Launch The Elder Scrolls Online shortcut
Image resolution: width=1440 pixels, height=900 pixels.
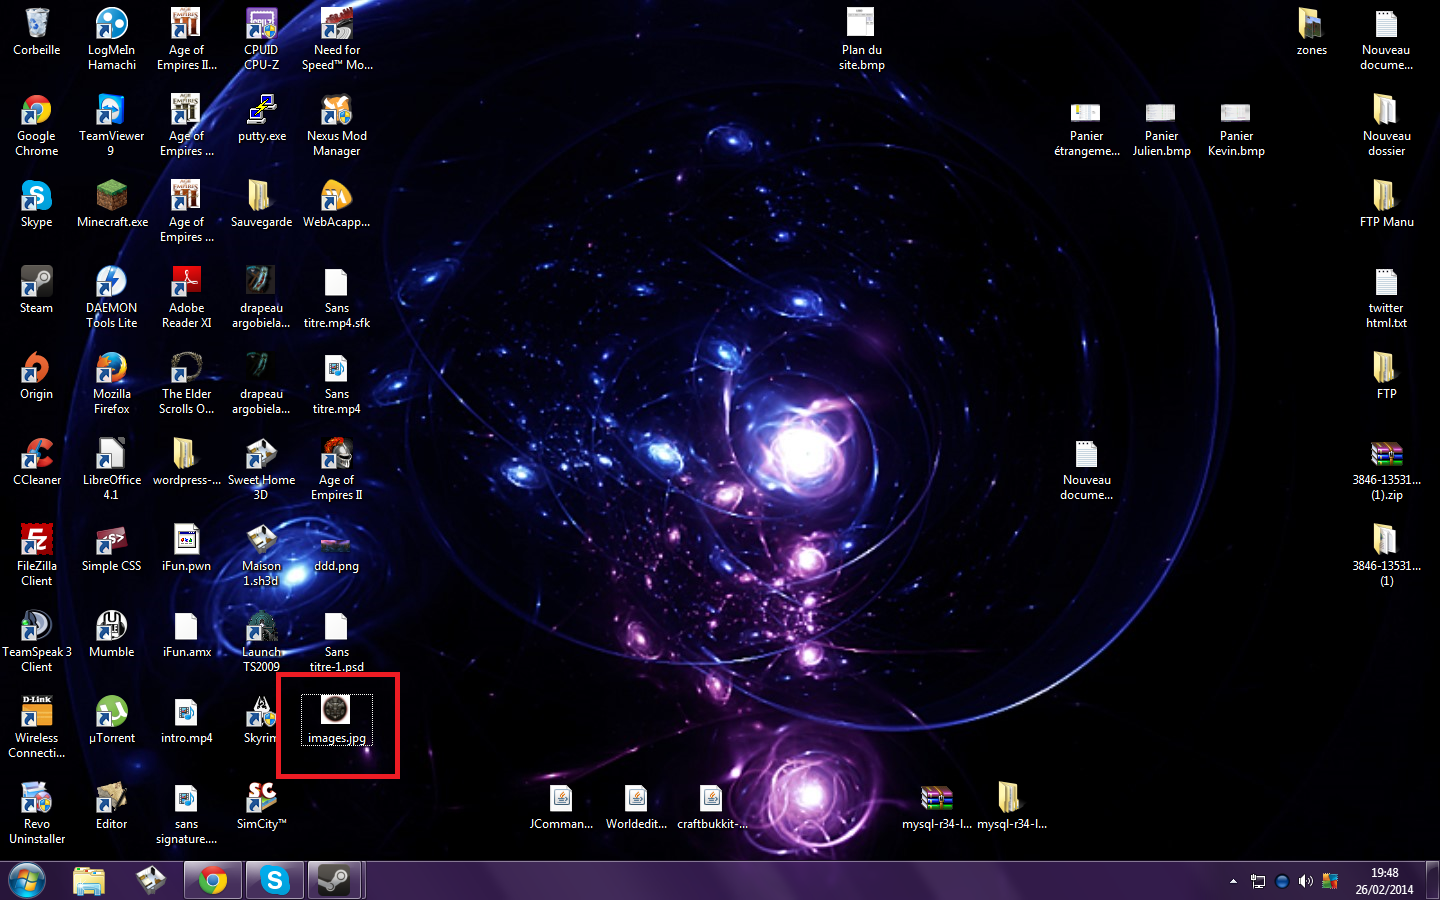[x=187, y=383]
